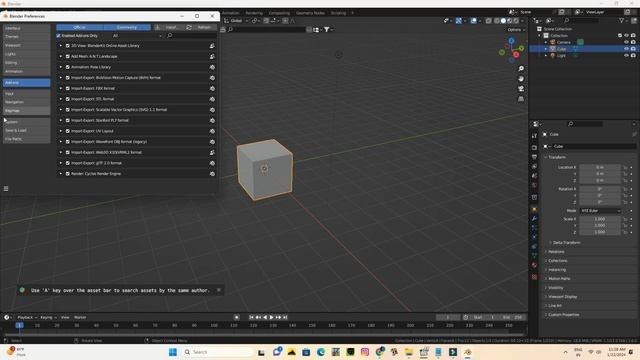640x360 pixels.
Task: Disable the BlenderKit Online Asset Library add-on
Action: [68, 46]
